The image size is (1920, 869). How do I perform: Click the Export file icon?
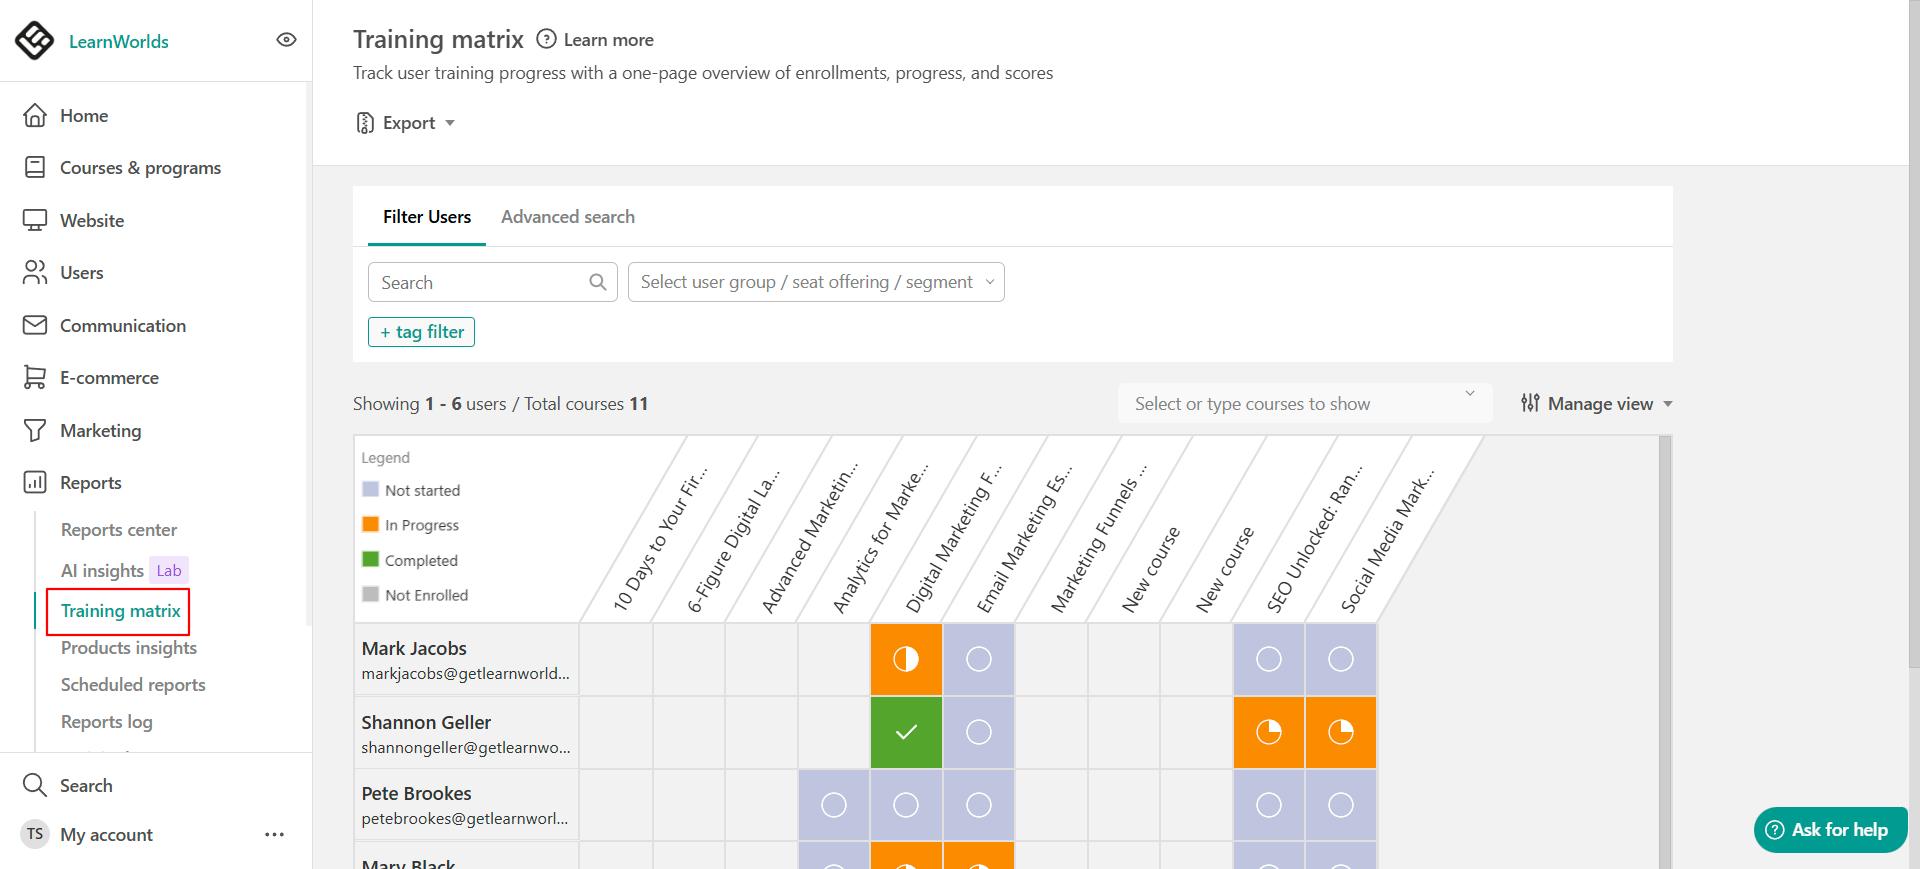click(365, 123)
